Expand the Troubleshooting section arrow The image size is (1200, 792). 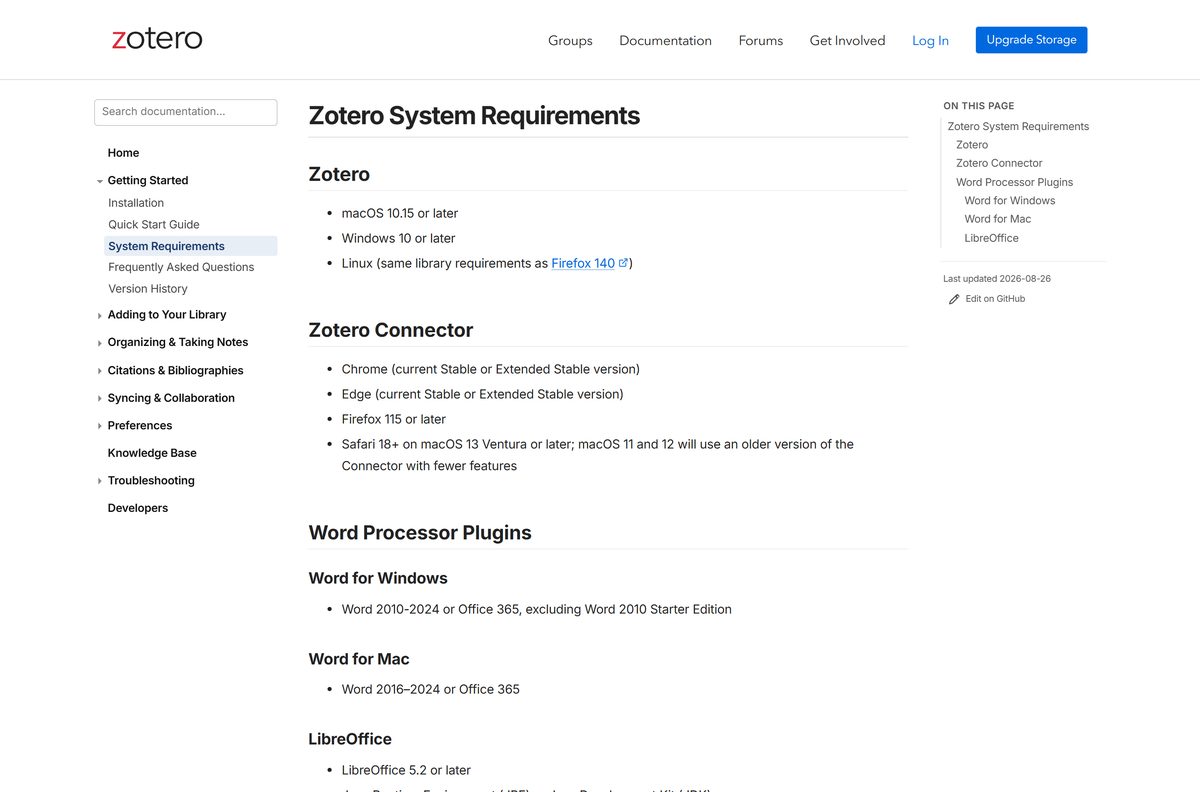click(x=99, y=481)
